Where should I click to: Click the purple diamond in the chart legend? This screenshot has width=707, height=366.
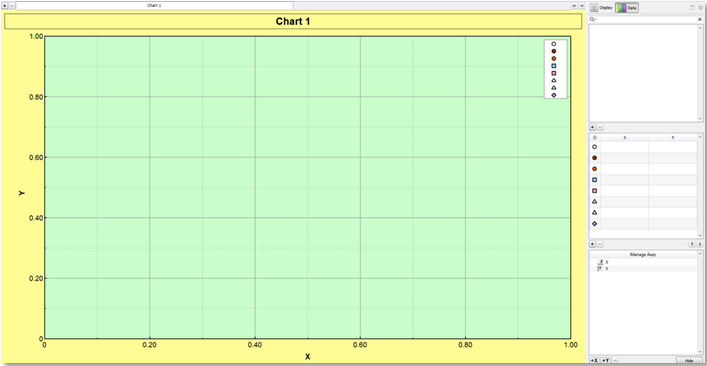554,95
